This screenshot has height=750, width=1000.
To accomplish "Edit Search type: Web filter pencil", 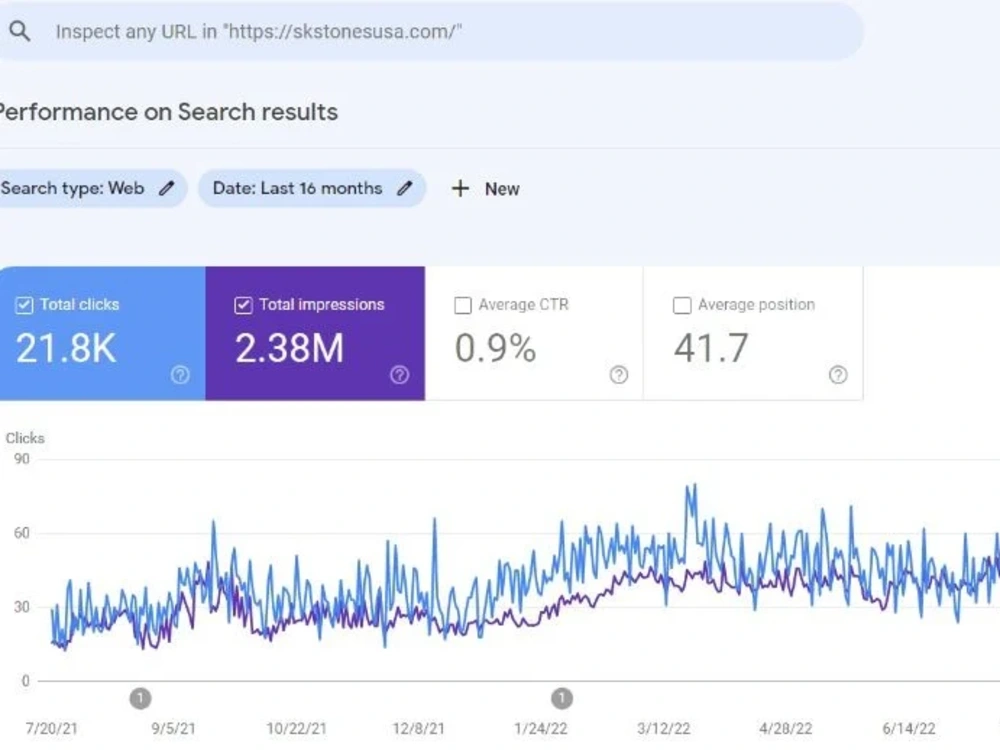I will (x=166, y=188).
